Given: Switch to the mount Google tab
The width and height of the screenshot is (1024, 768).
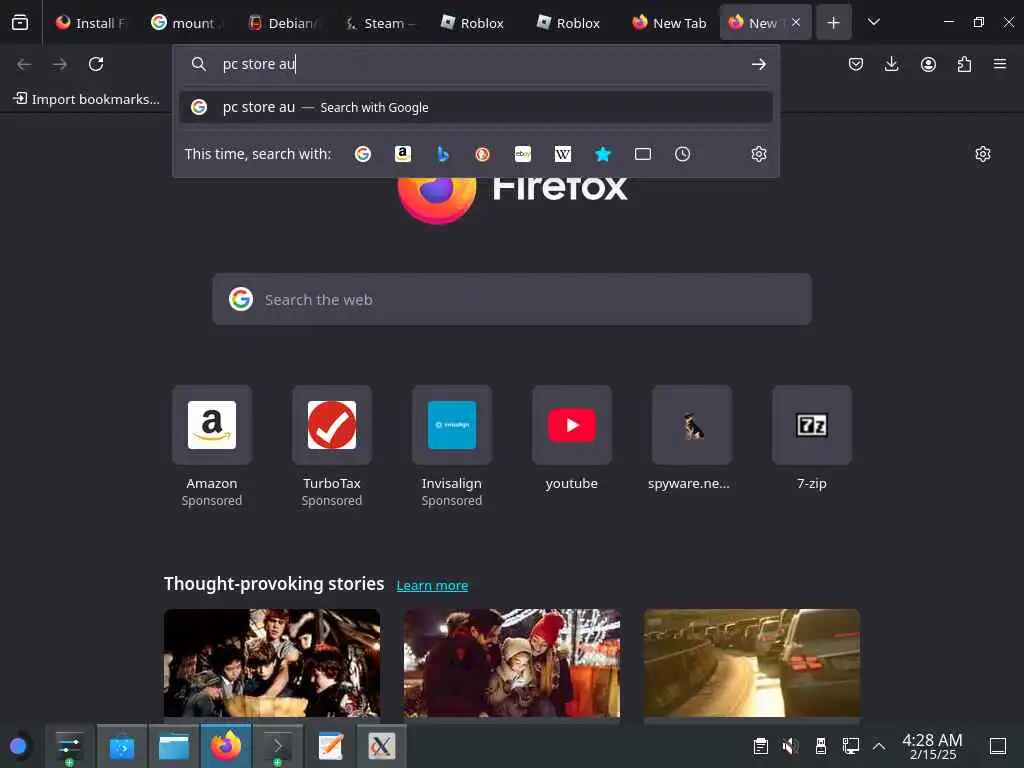Looking at the screenshot, I should click(187, 23).
